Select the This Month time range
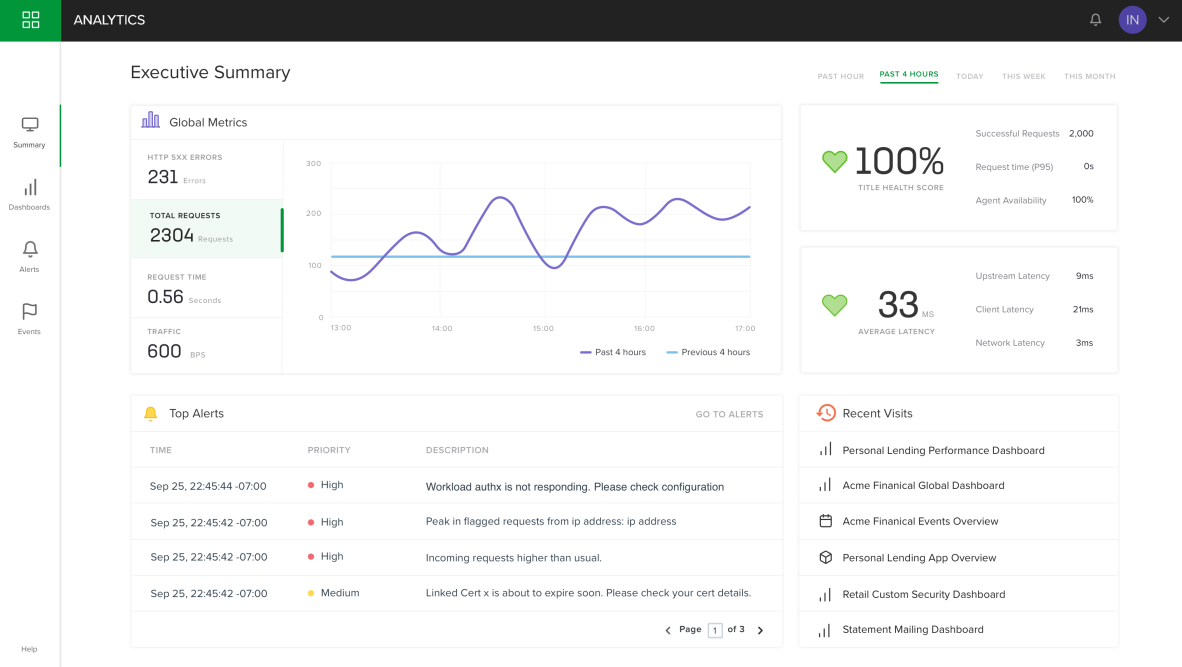The image size is (1182, 667). tap(1089, 76)
